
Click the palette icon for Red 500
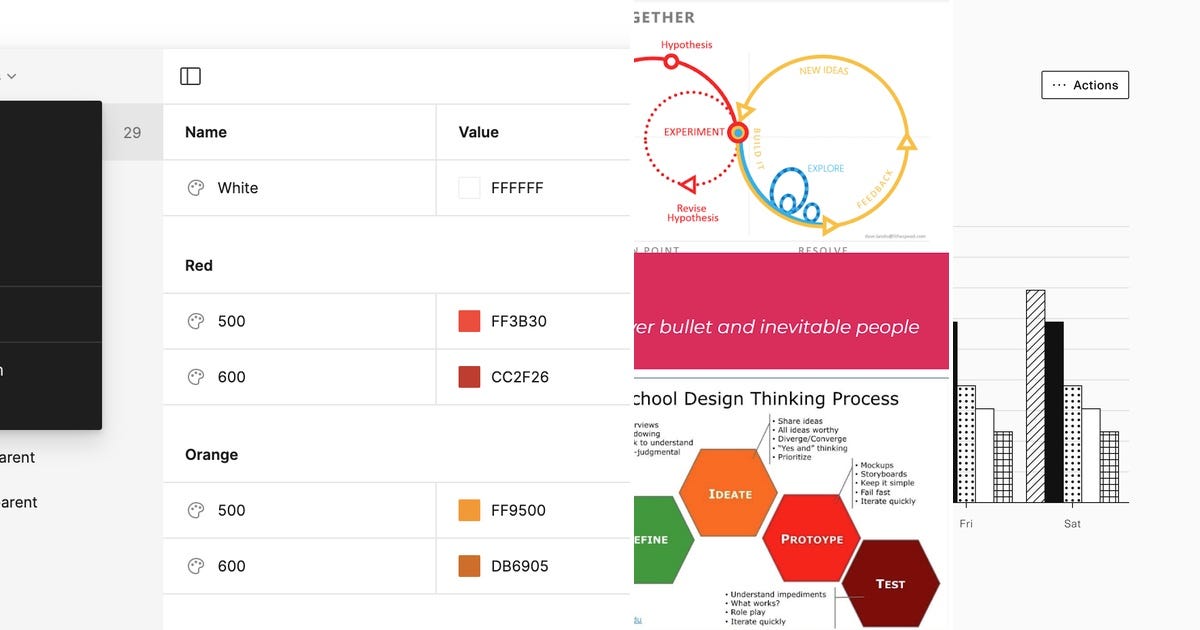tap(196, 321)
